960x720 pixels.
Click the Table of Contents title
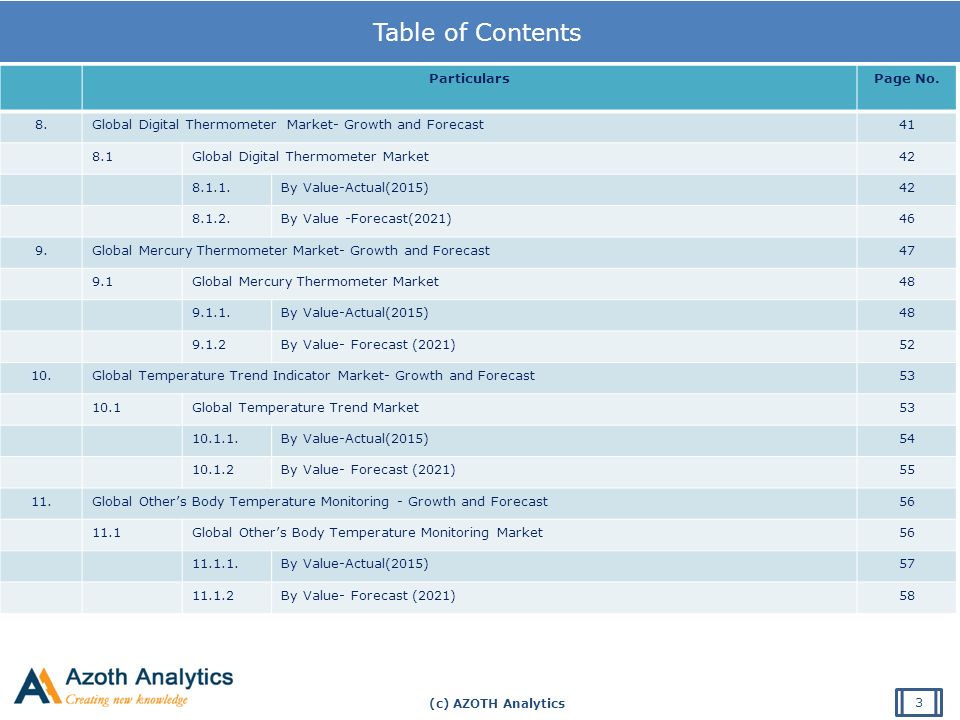[x=477, y=32]
